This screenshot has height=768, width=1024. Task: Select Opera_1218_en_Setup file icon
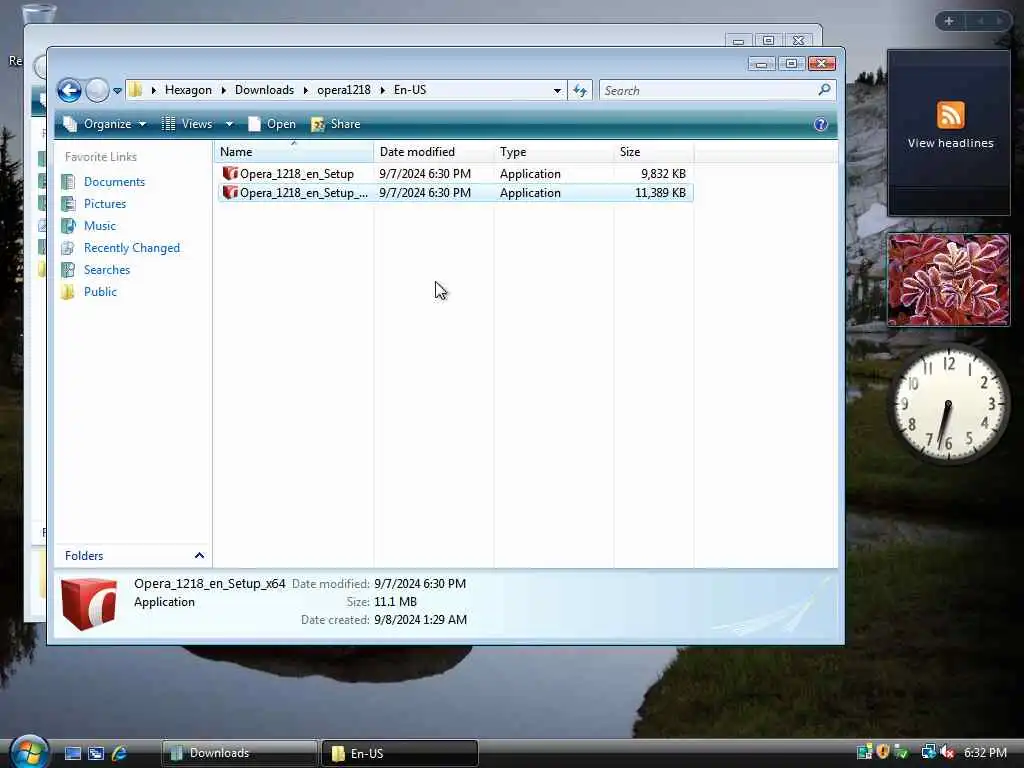click(230, 173)
